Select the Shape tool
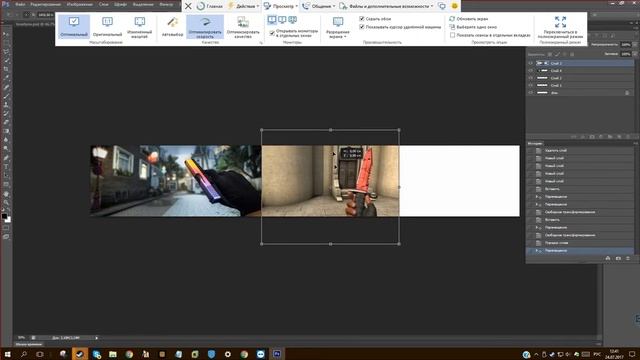Image resolution: width=640 pixels, height=360 pixels. click(x=6, y=184)
